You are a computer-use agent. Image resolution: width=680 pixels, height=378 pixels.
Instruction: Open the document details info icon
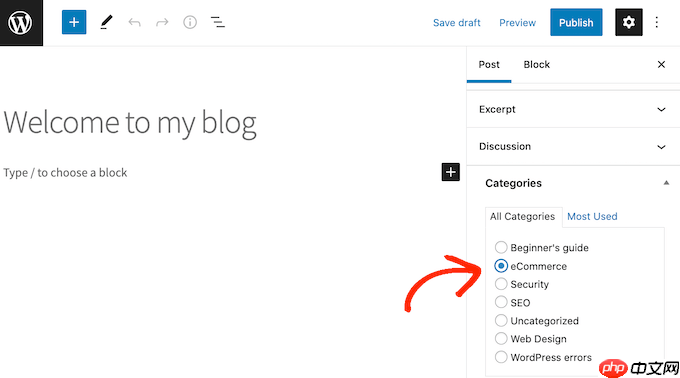(190, 22)
